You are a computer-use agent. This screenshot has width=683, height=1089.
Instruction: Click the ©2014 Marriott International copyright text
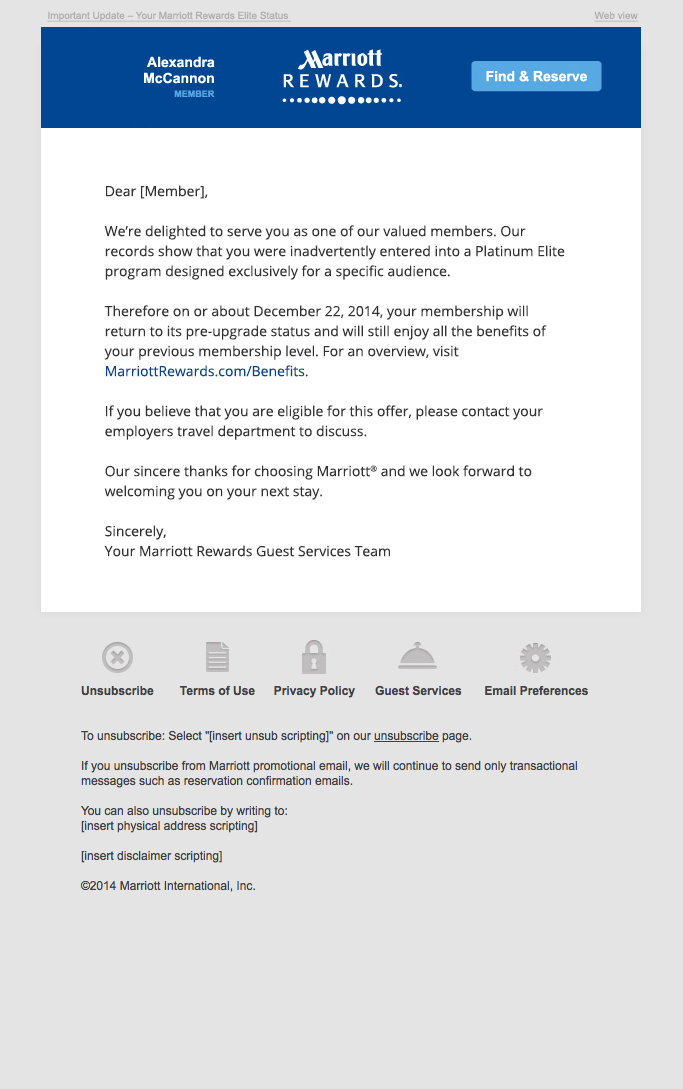point(168,886)
